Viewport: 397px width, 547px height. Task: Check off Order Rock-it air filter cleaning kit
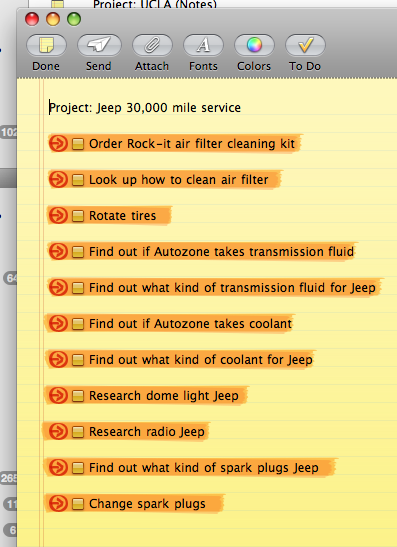(78, 144)
